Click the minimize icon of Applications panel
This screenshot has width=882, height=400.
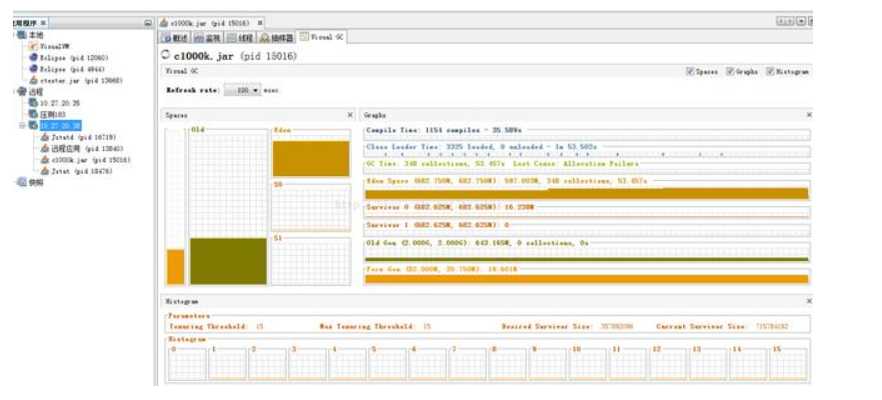click(148, 23)
